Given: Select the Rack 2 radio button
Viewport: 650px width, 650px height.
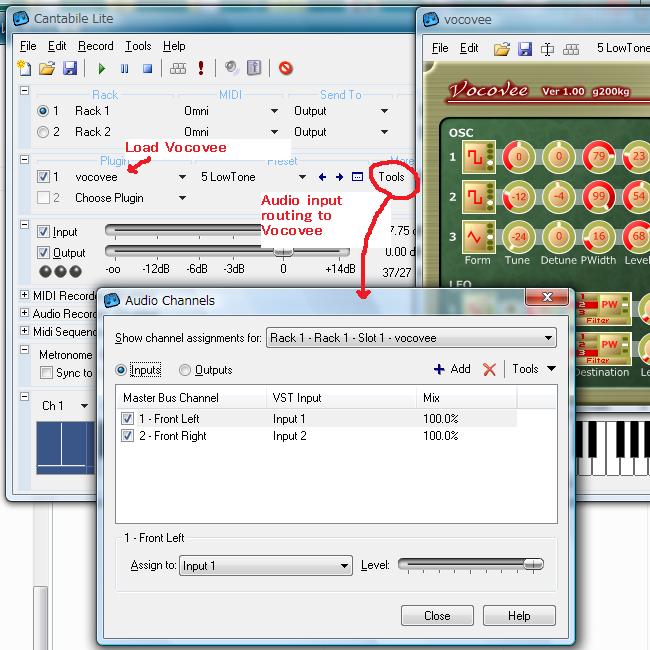Looking at the screenshot, I should tap(43, 132).
